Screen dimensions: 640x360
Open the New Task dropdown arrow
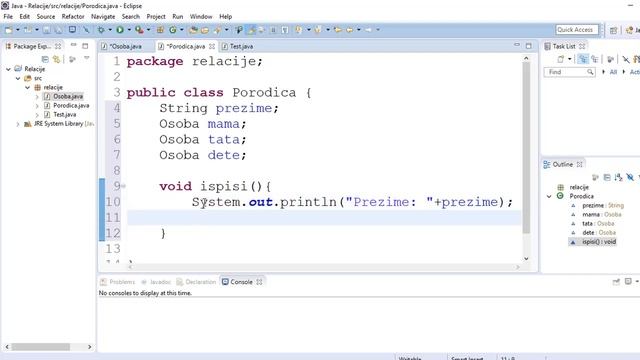(570, 59)
